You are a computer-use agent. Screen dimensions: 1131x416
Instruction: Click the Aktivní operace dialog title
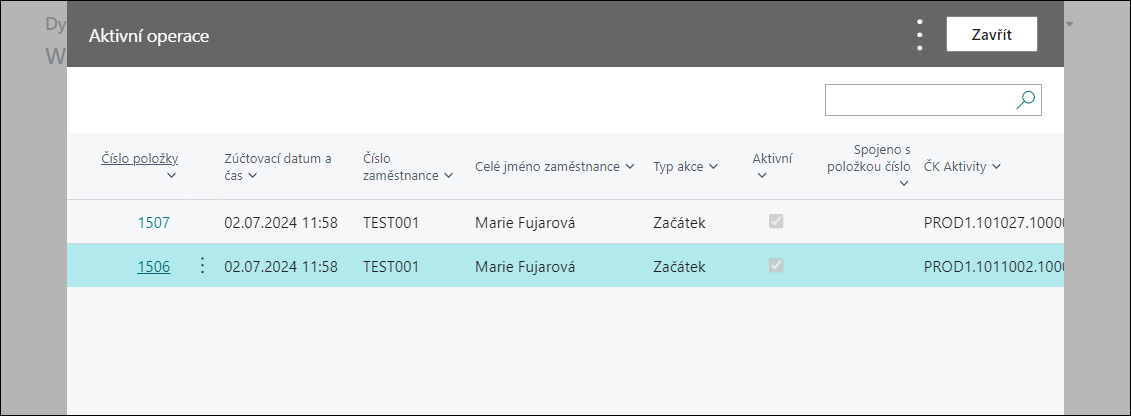click(x=149, y=36)
